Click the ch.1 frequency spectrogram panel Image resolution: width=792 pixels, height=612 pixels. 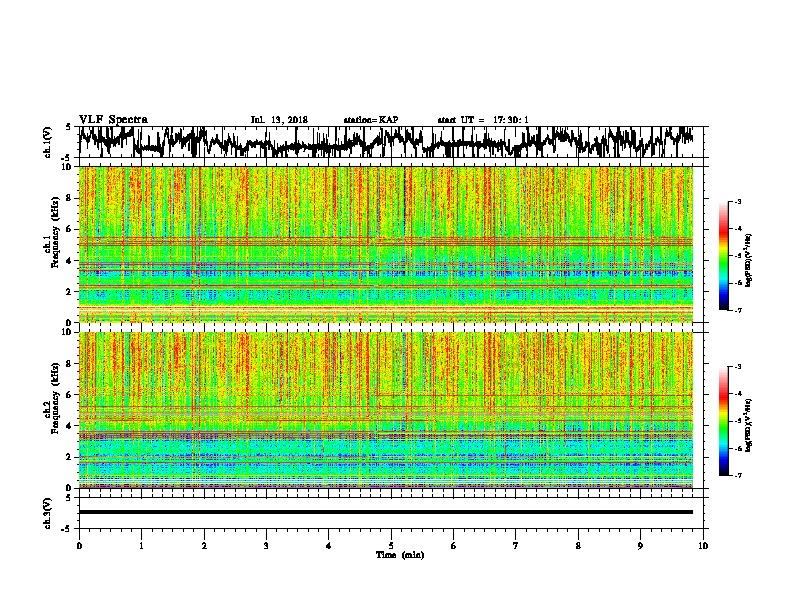click(386, 244)
